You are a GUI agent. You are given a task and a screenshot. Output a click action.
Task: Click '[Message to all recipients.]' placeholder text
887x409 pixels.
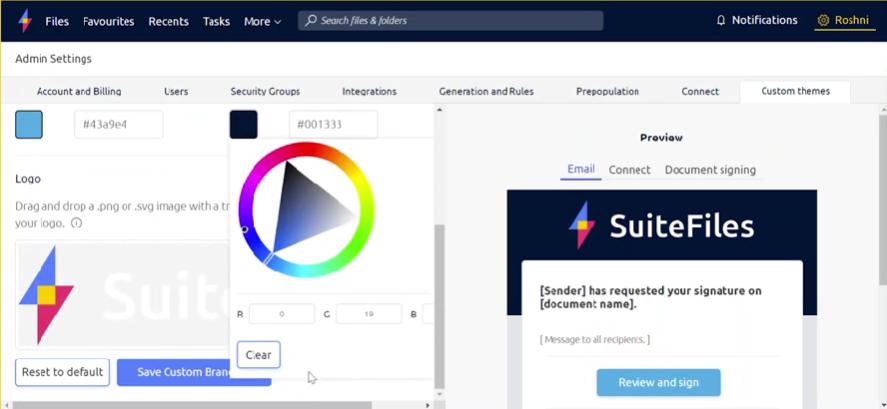click(595, 339)
